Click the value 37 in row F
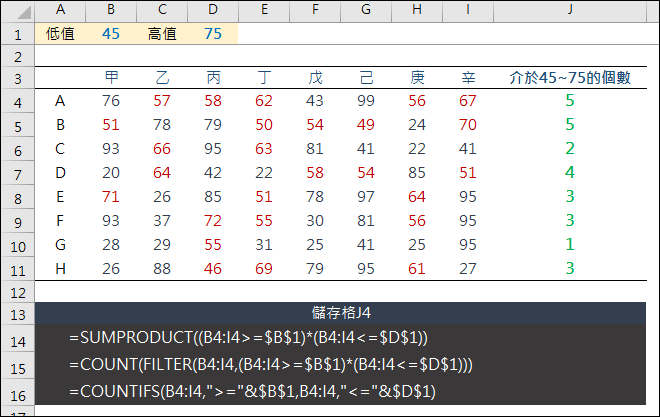Image resolution: width=660 pixels, height=417 pixels. [x=162, y=221]
